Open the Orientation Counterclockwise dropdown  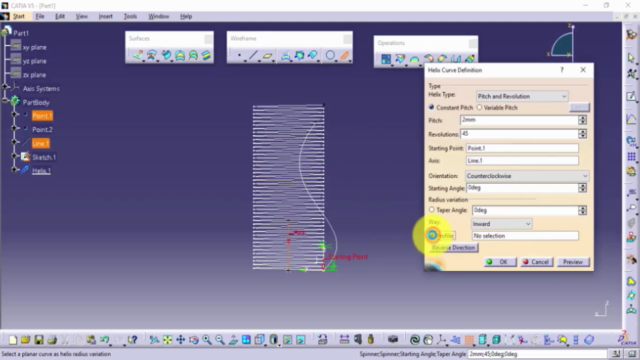527,176
